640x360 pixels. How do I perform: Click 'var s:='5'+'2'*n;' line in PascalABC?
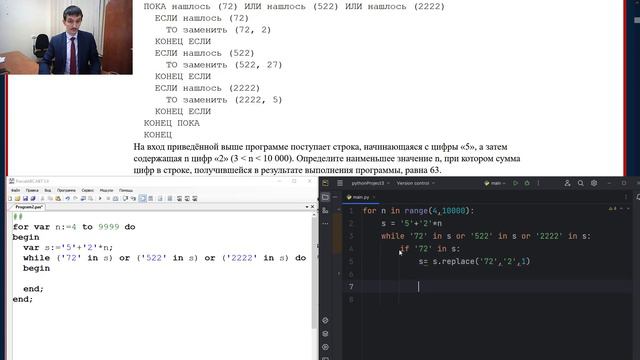68,247
